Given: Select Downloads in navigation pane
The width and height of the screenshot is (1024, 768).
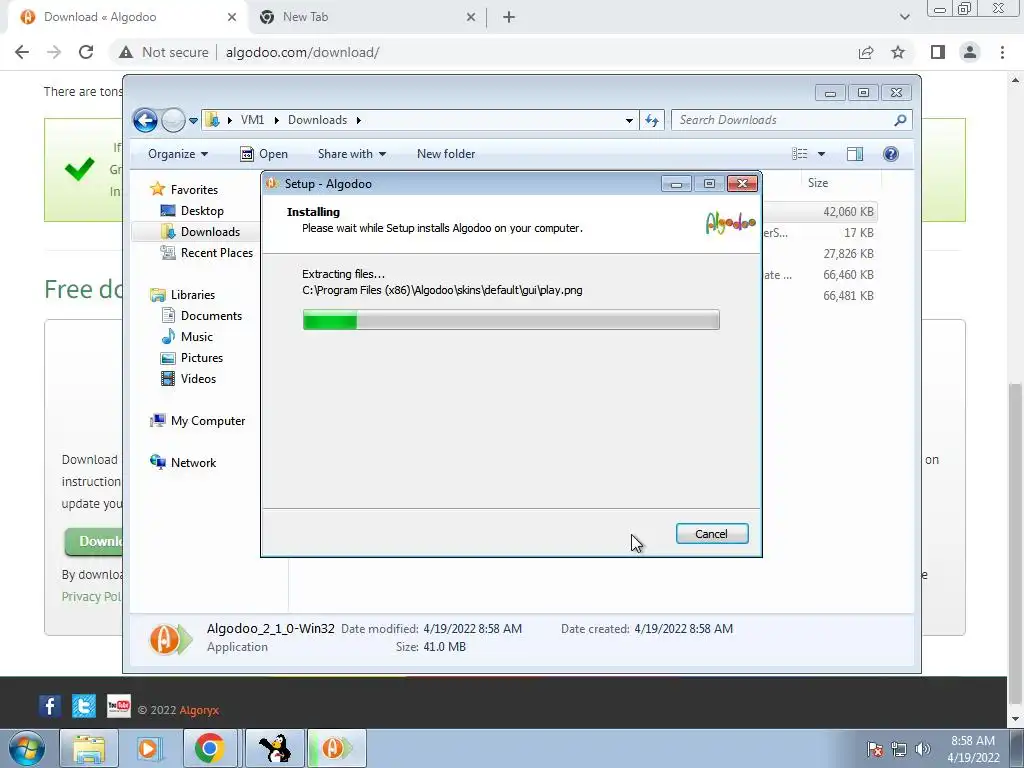Looking at the screenshot, I should pyautogui.click(x=201, y=232).
